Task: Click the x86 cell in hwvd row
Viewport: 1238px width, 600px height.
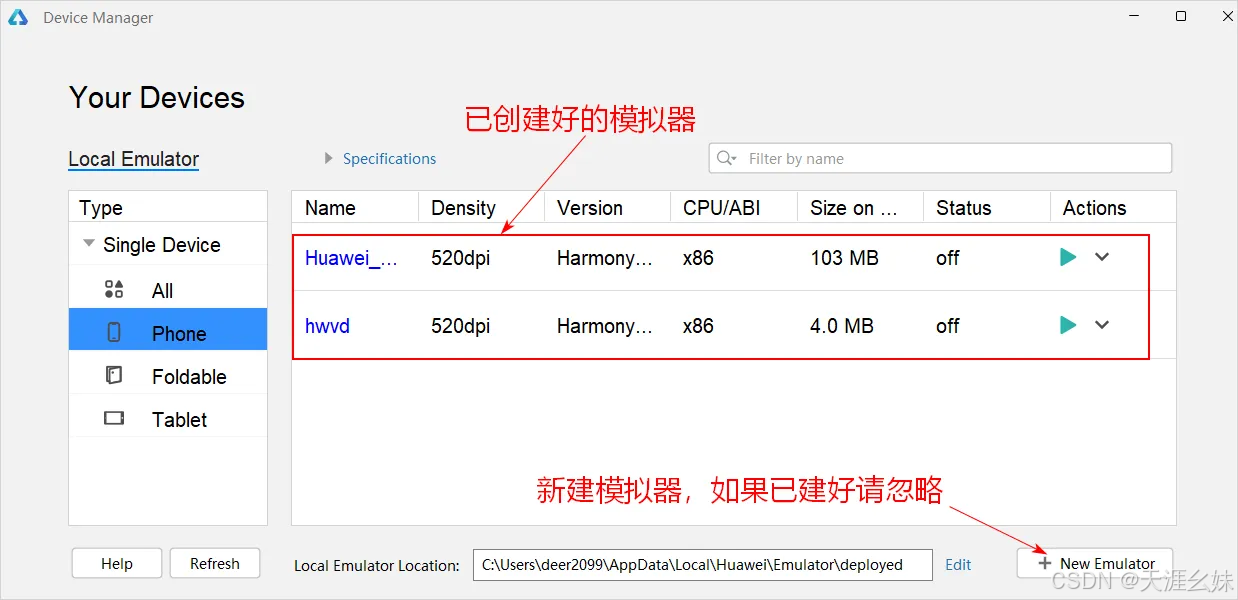Action: (698, 326)
